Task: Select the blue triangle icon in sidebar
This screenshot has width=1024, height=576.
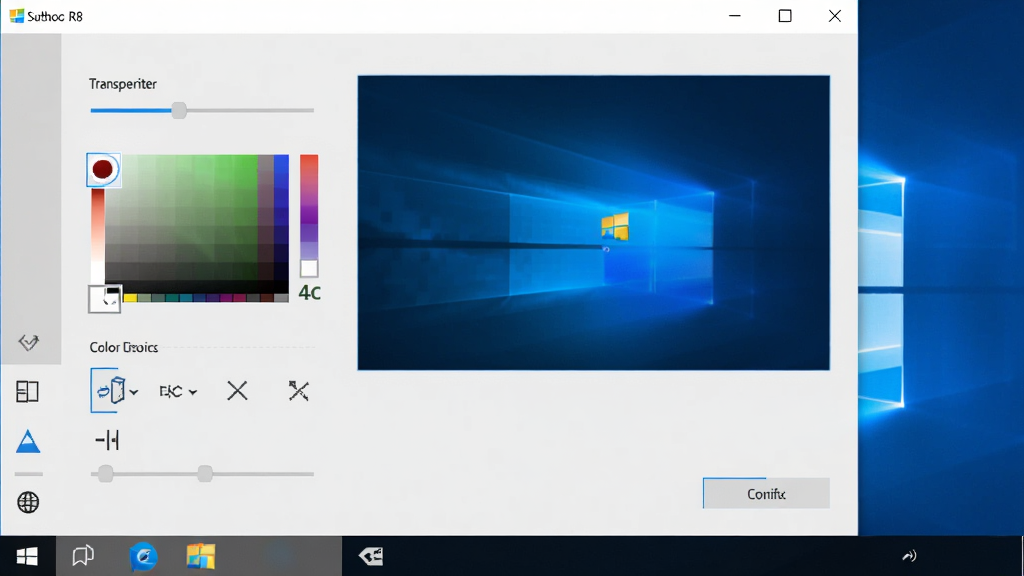Action: tap(28, 441)
